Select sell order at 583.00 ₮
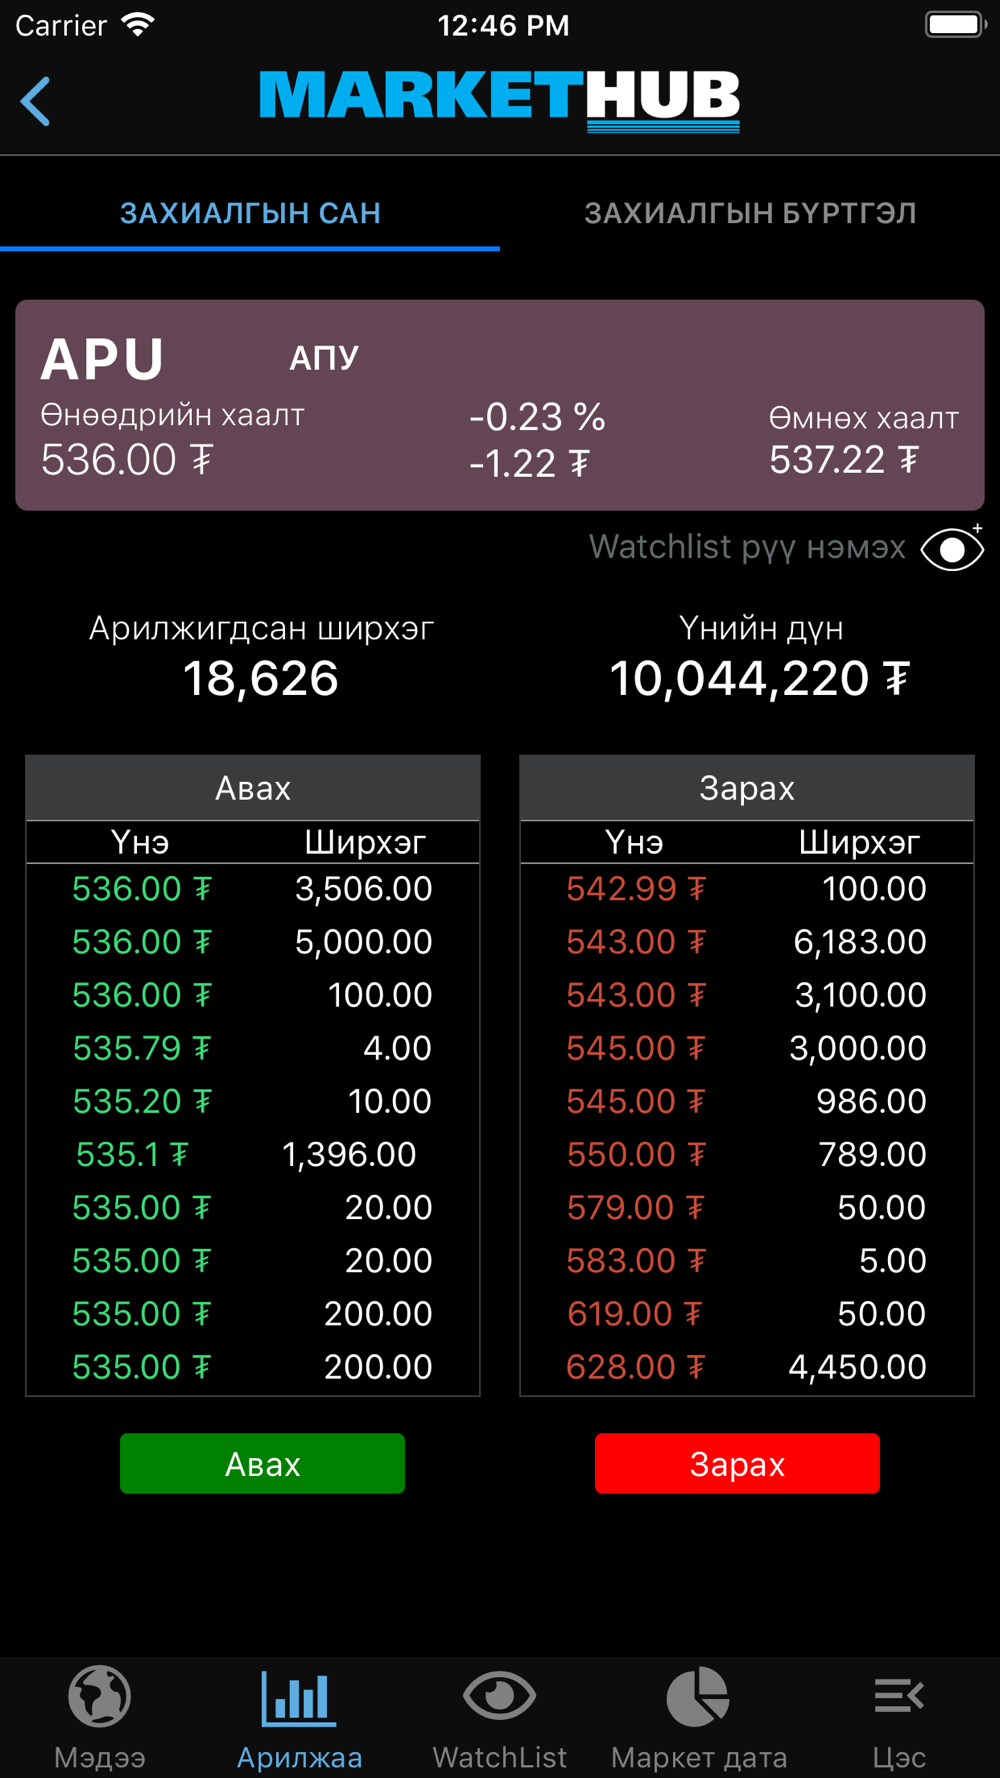 coord(747,1260)
